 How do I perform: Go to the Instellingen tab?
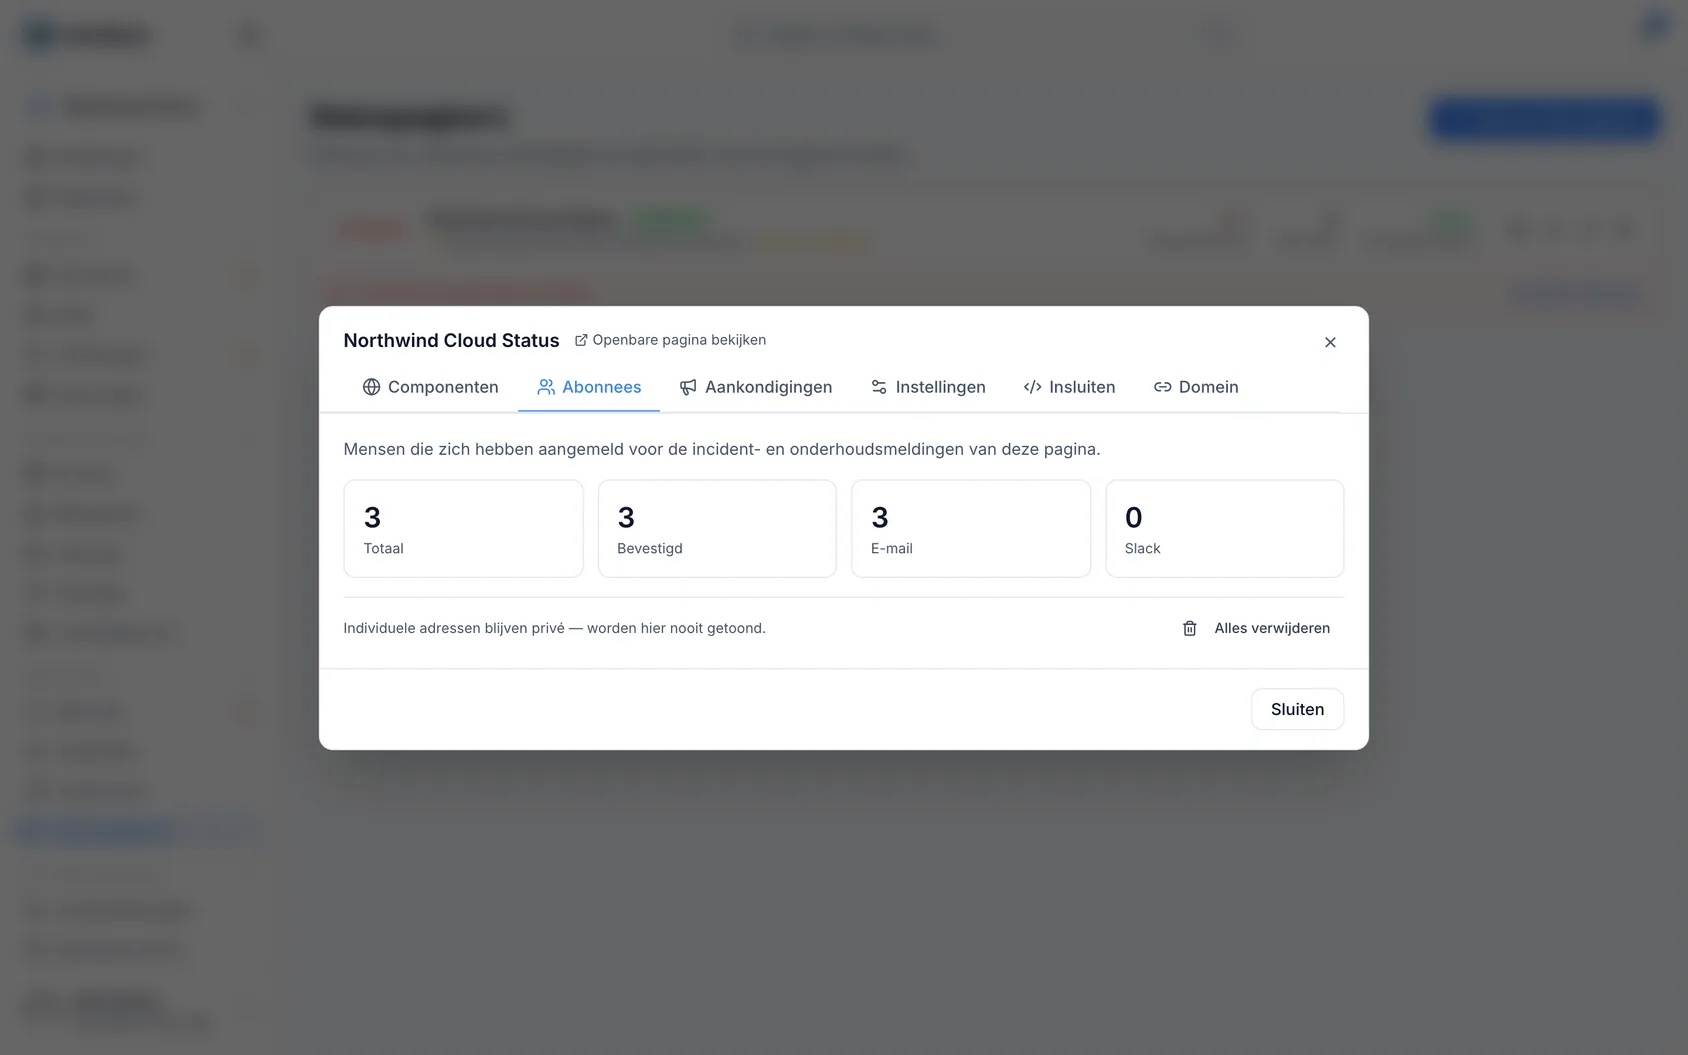[x=928, y=387]
